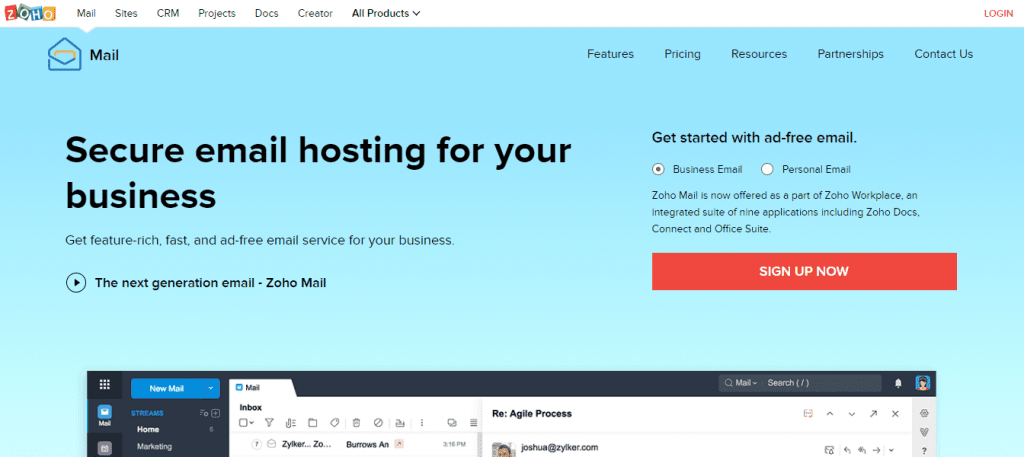
Task: Click the move-to-folder icon in Inbox toolbar
Action: (312, 422)
